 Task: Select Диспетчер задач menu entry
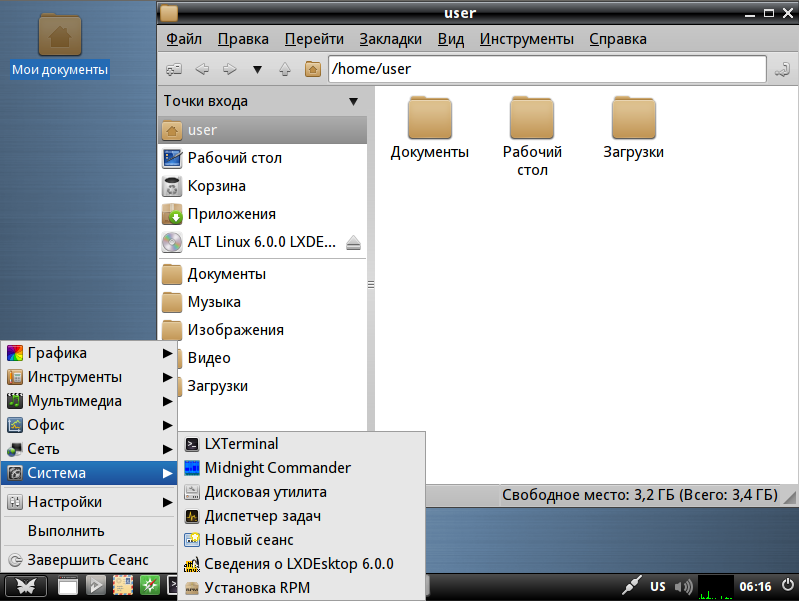tap(302, 516)
